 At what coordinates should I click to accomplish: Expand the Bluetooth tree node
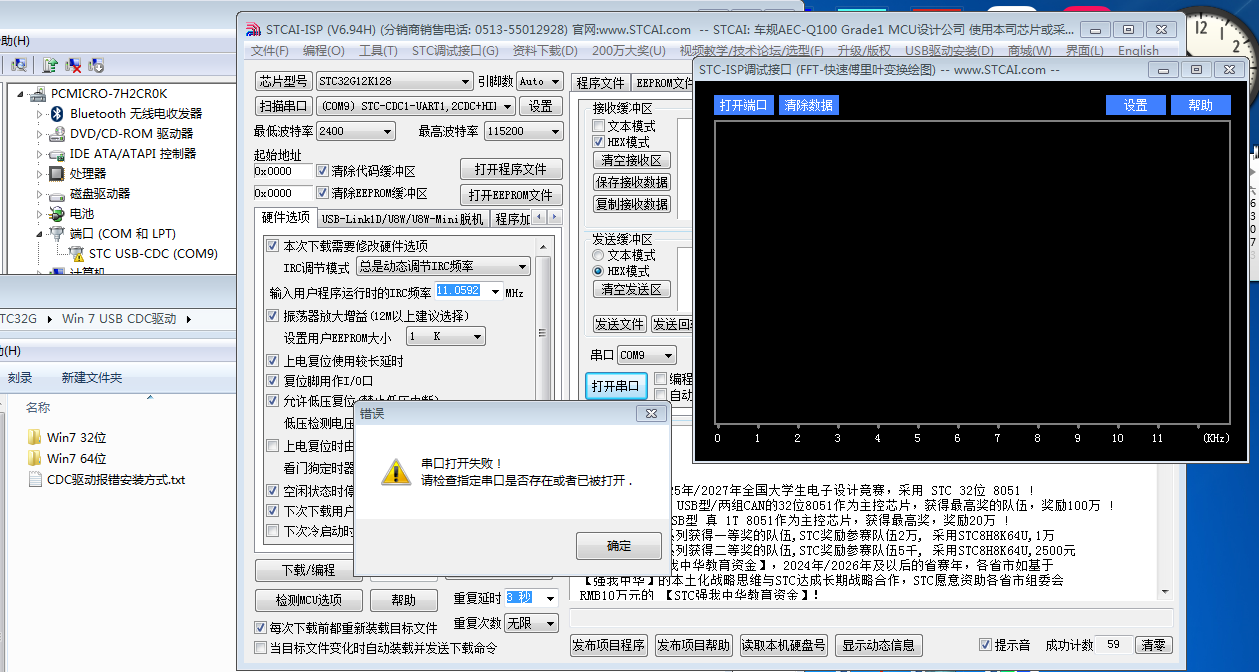click(x=41, y=114)
